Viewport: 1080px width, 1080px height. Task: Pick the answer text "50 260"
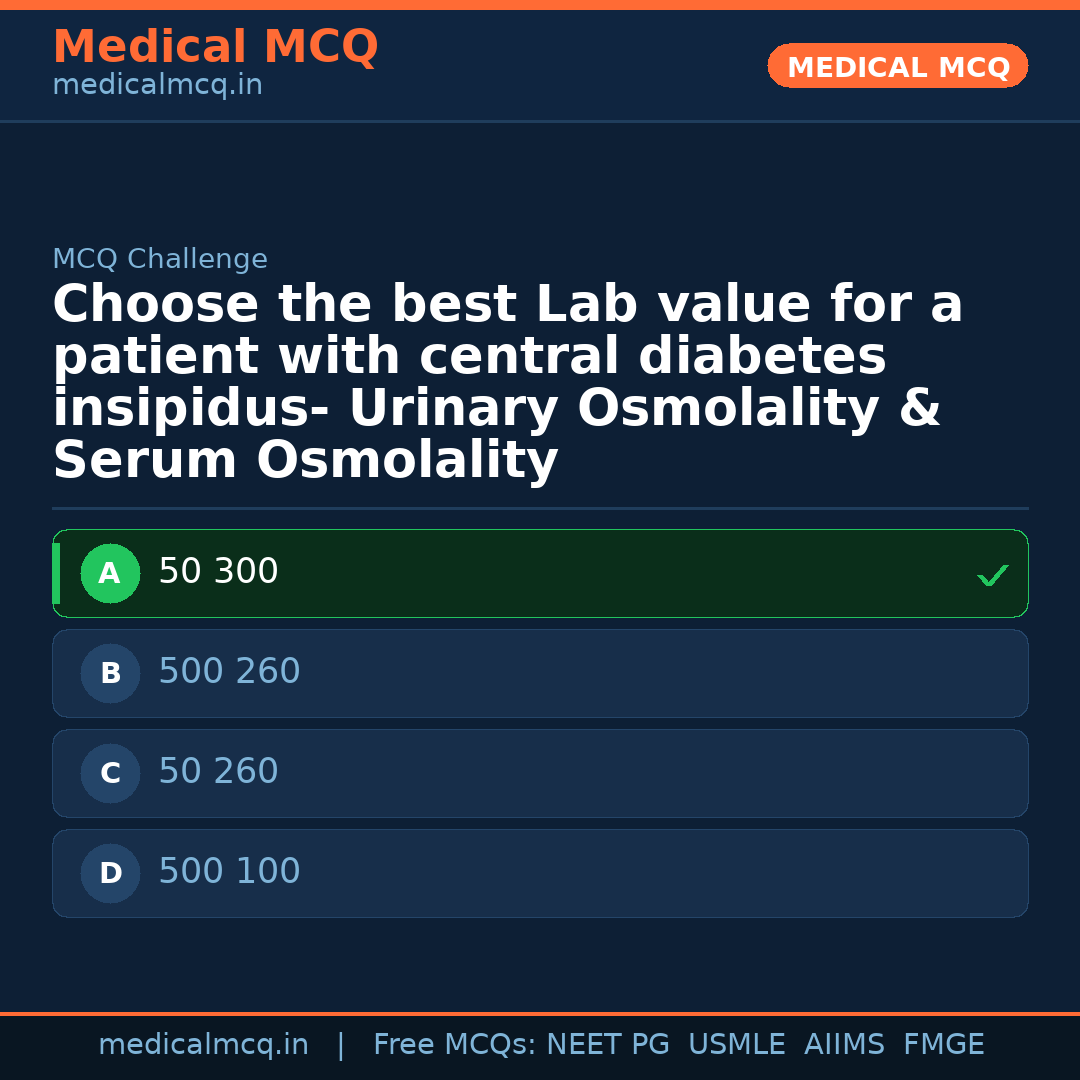218,772
